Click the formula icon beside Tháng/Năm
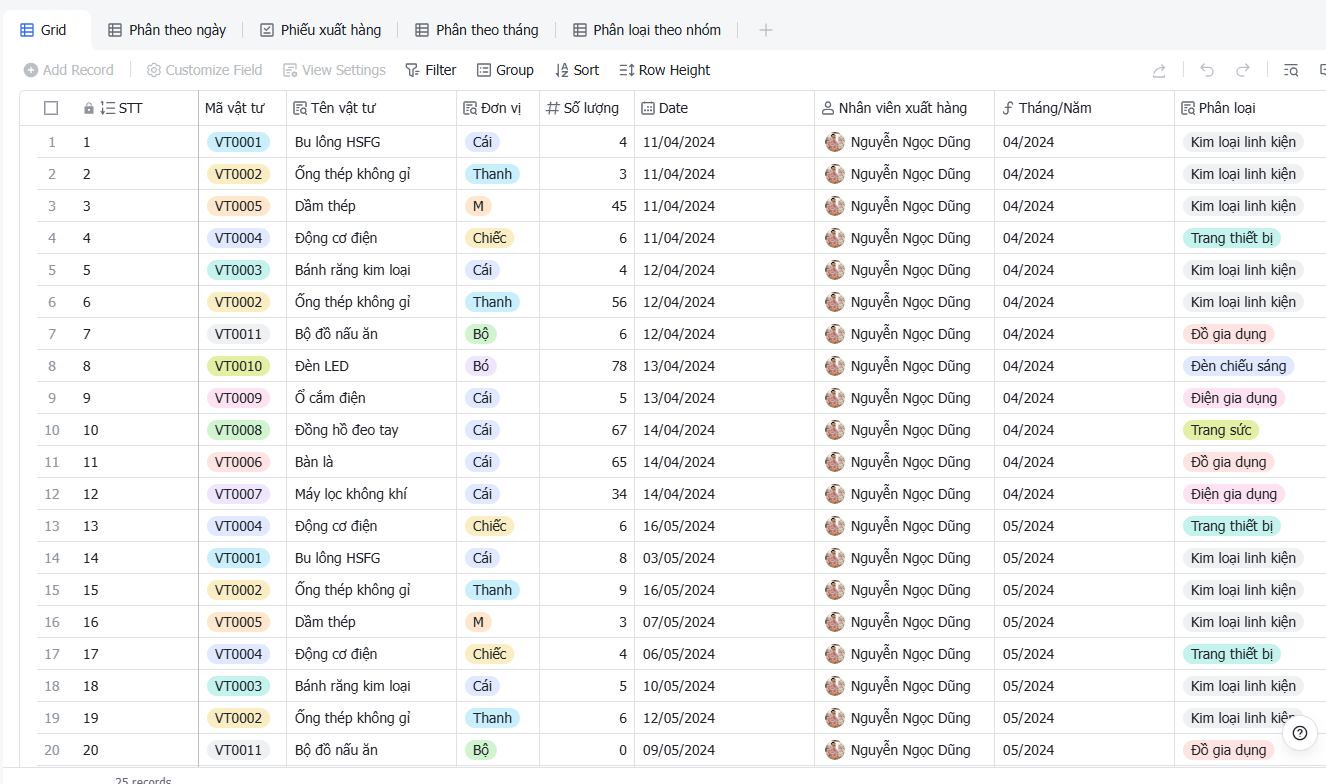This screenshot has width=1326, height=784. (x=1008, y=108)
